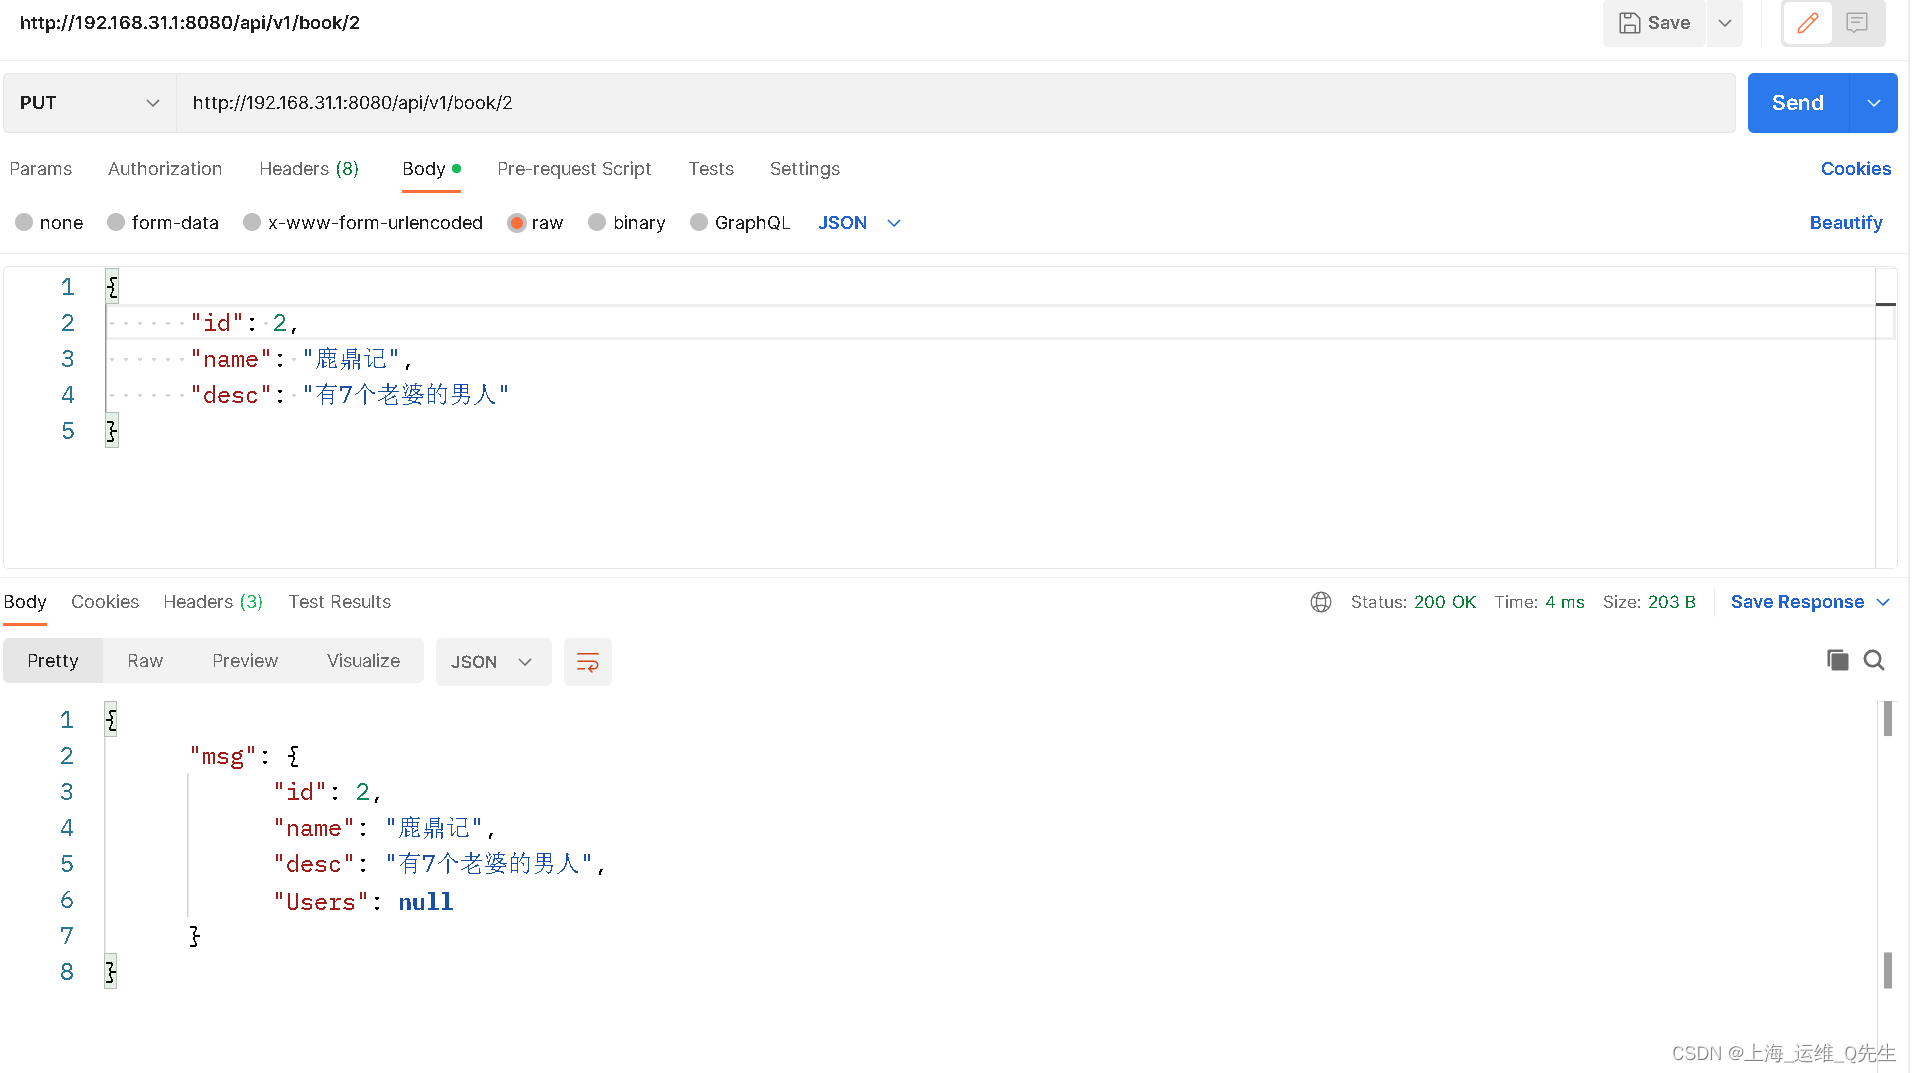The height and width of the screenshot is (1073, 1912).
Task: Open the comments panel icon
Action: tap(1857, 23)
